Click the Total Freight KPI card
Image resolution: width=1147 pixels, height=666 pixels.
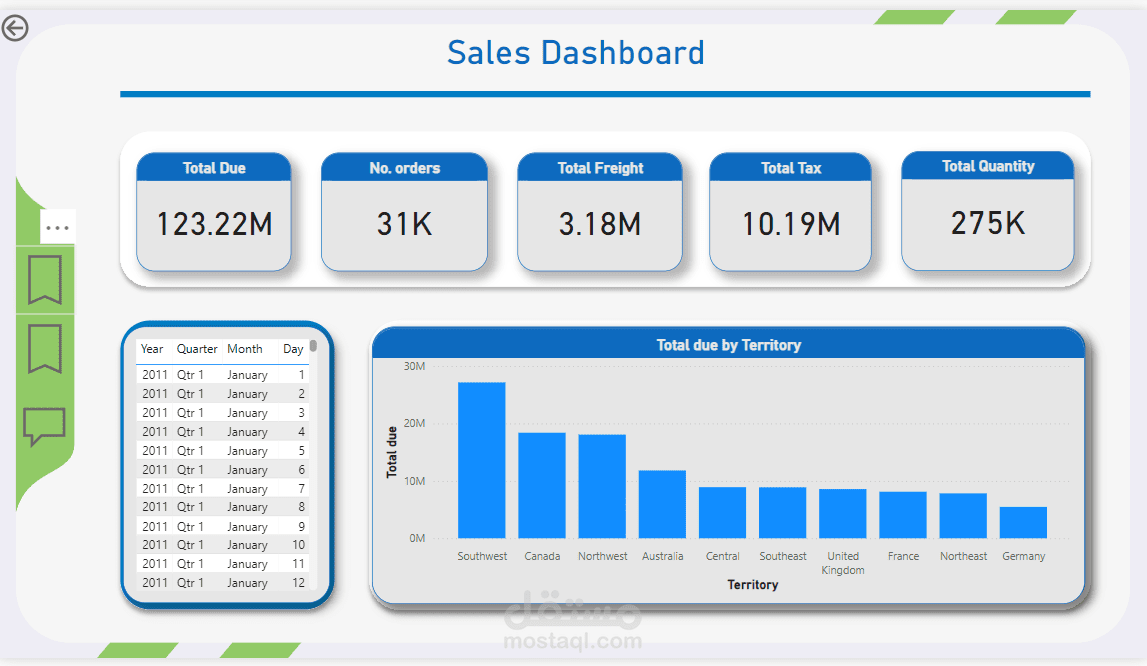click(x=599, y=211)
